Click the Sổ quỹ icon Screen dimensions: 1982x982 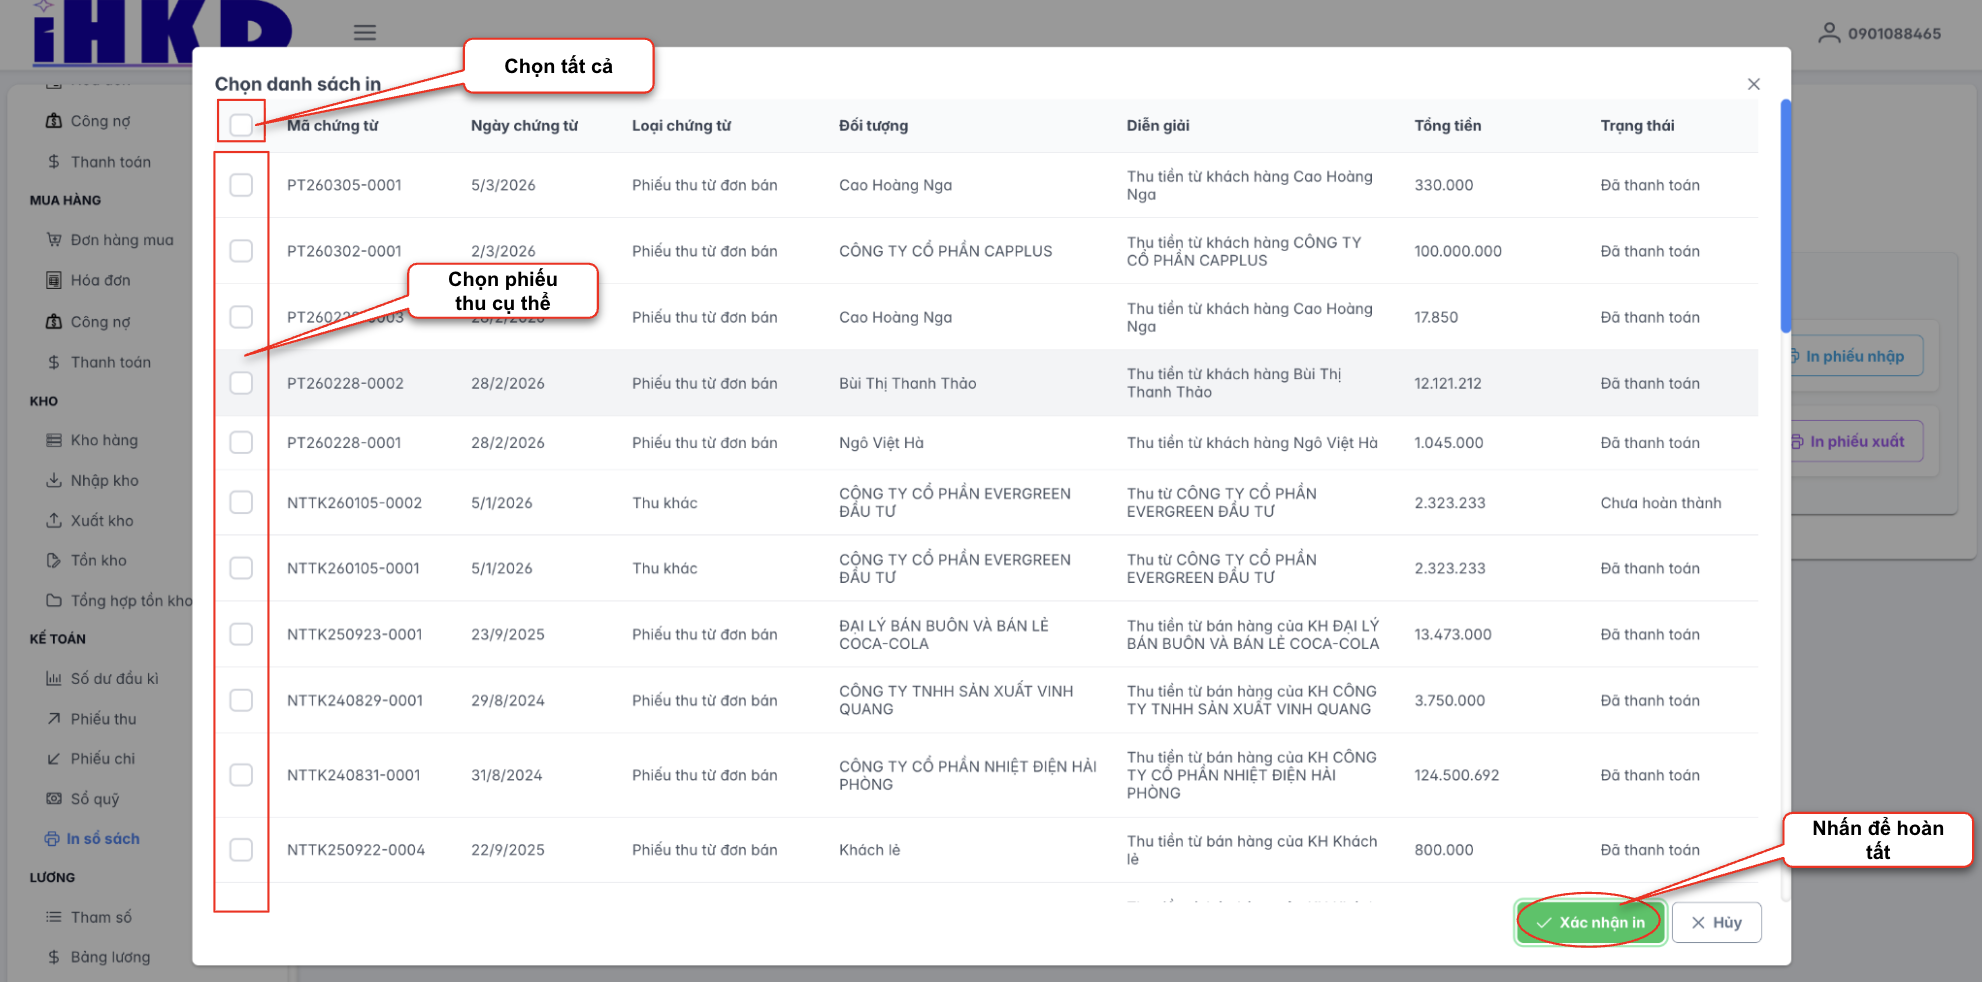[x=54, y=798]
